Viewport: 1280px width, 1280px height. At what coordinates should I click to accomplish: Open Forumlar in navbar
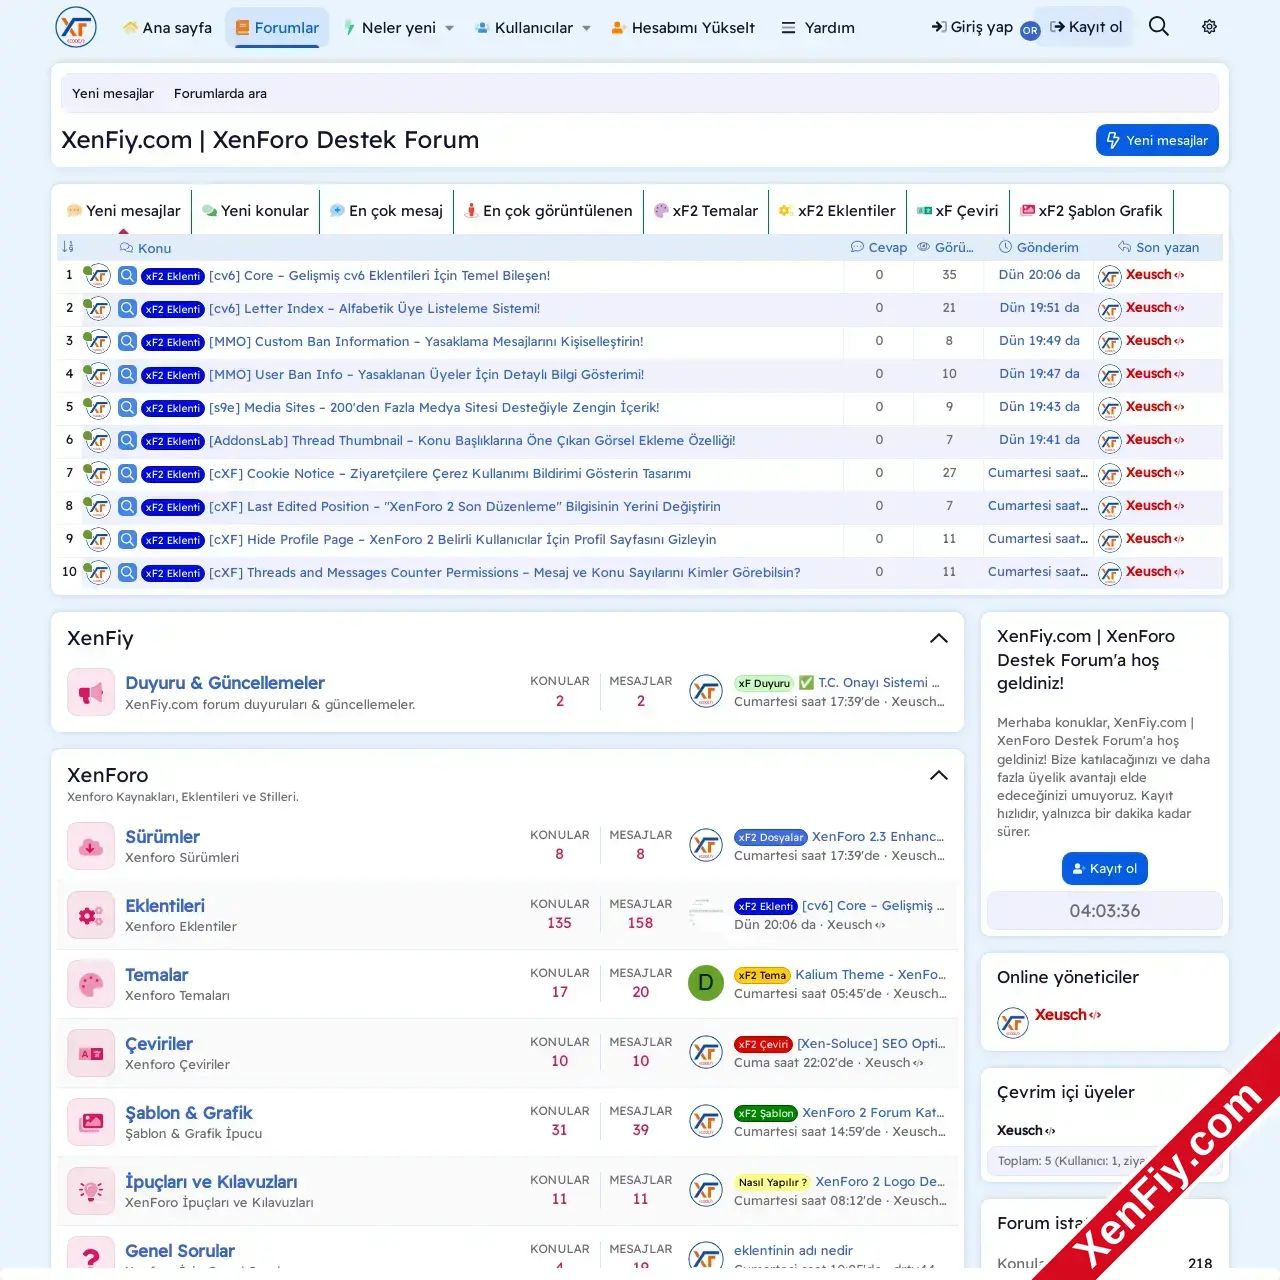277,28
